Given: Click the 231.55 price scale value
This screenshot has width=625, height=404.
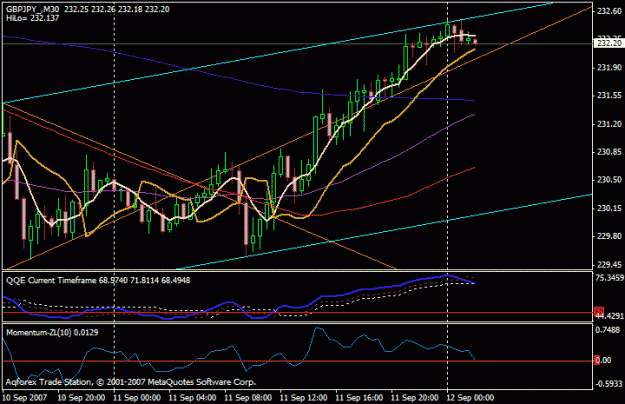Looking at the screenshot, I should [x=609, y=96].
